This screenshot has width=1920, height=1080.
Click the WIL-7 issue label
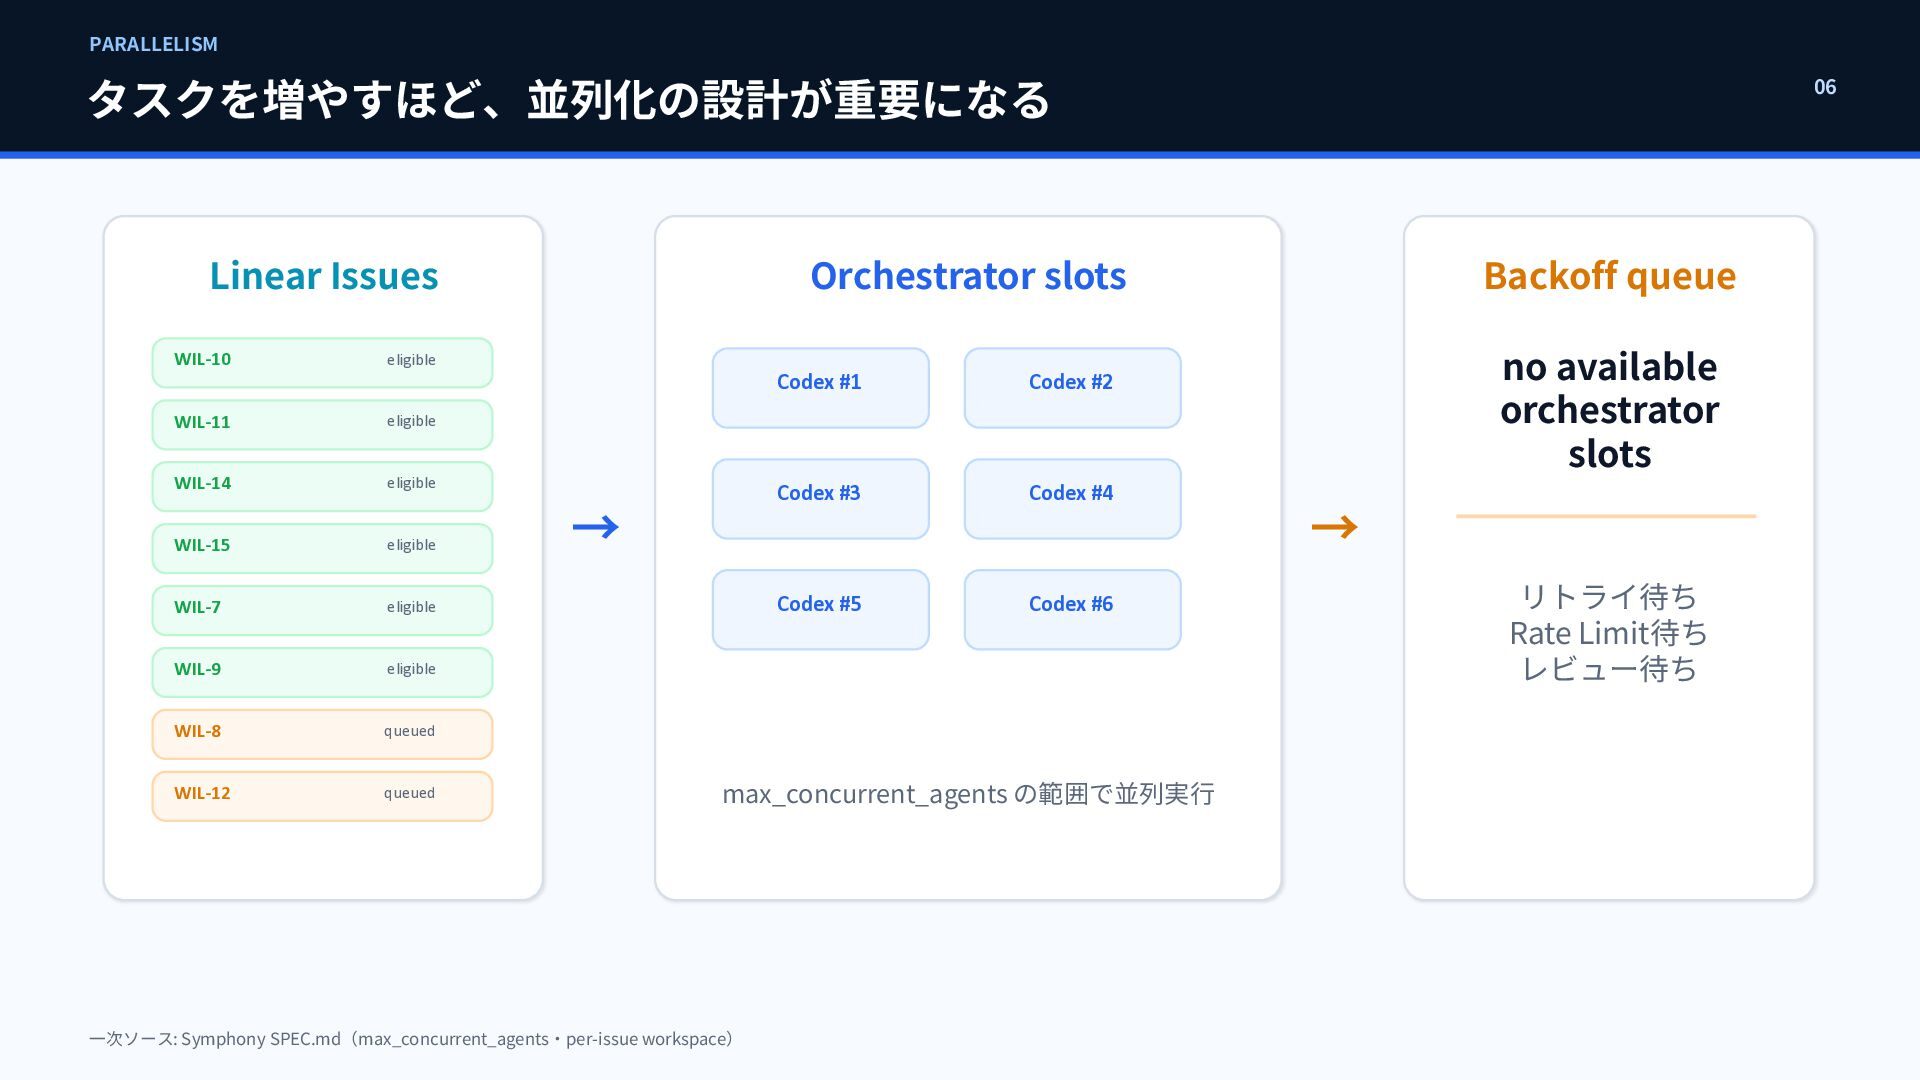pyautogui.click(x=197, y=608)
